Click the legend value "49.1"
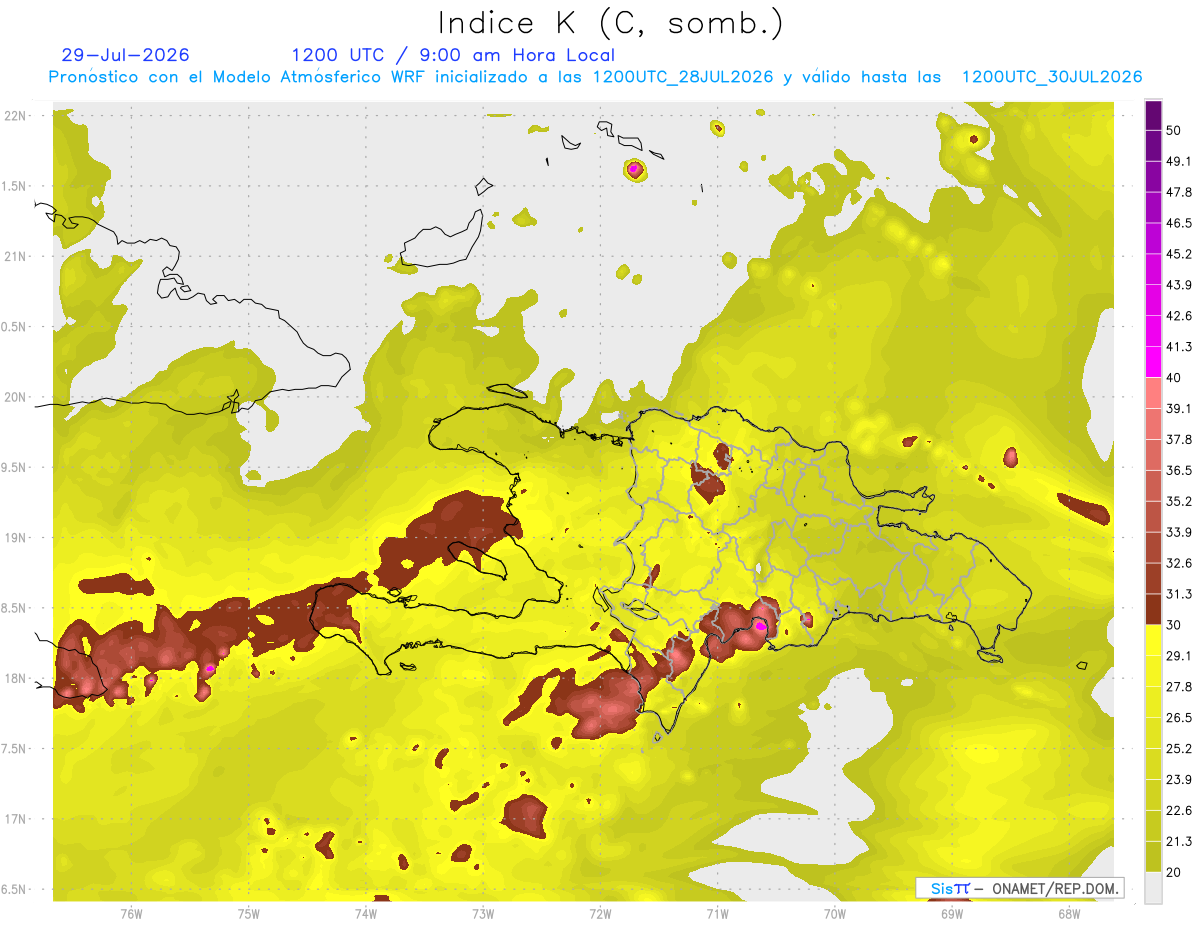Viewport: 1200px width, 927px height. (1179, 161)
